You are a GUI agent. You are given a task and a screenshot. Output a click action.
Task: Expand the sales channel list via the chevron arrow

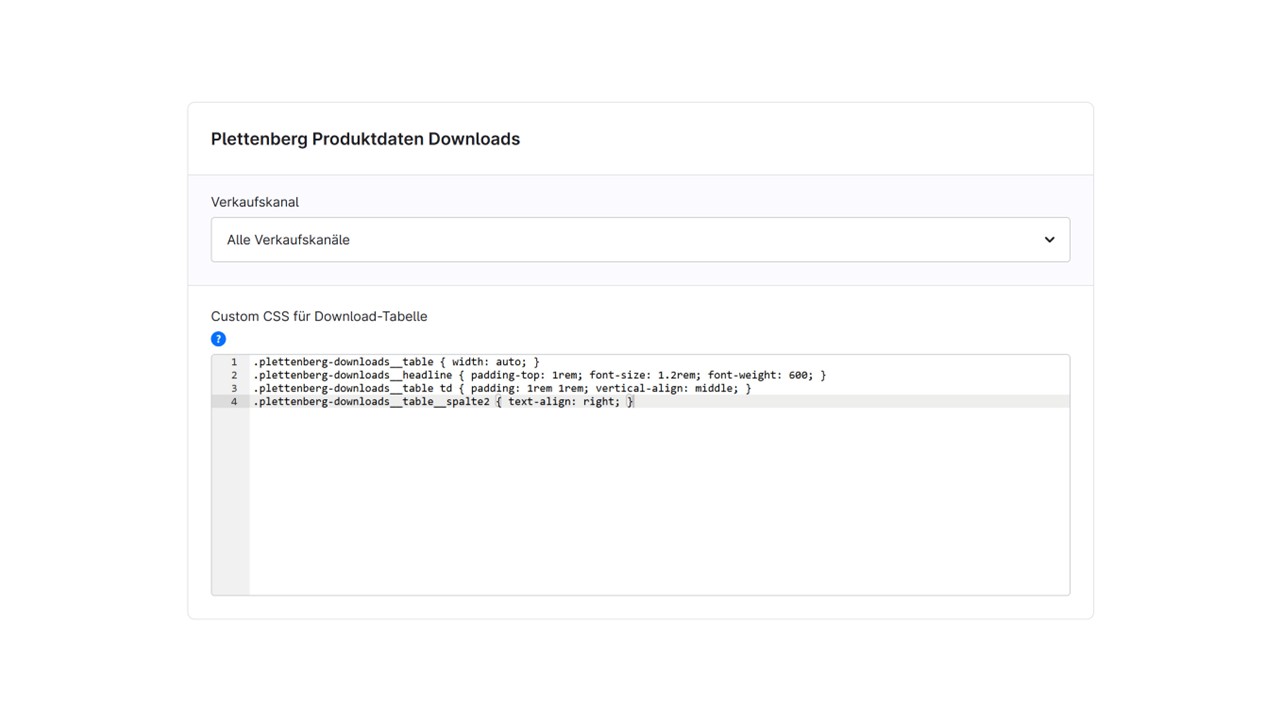(x=1049, y=240)
